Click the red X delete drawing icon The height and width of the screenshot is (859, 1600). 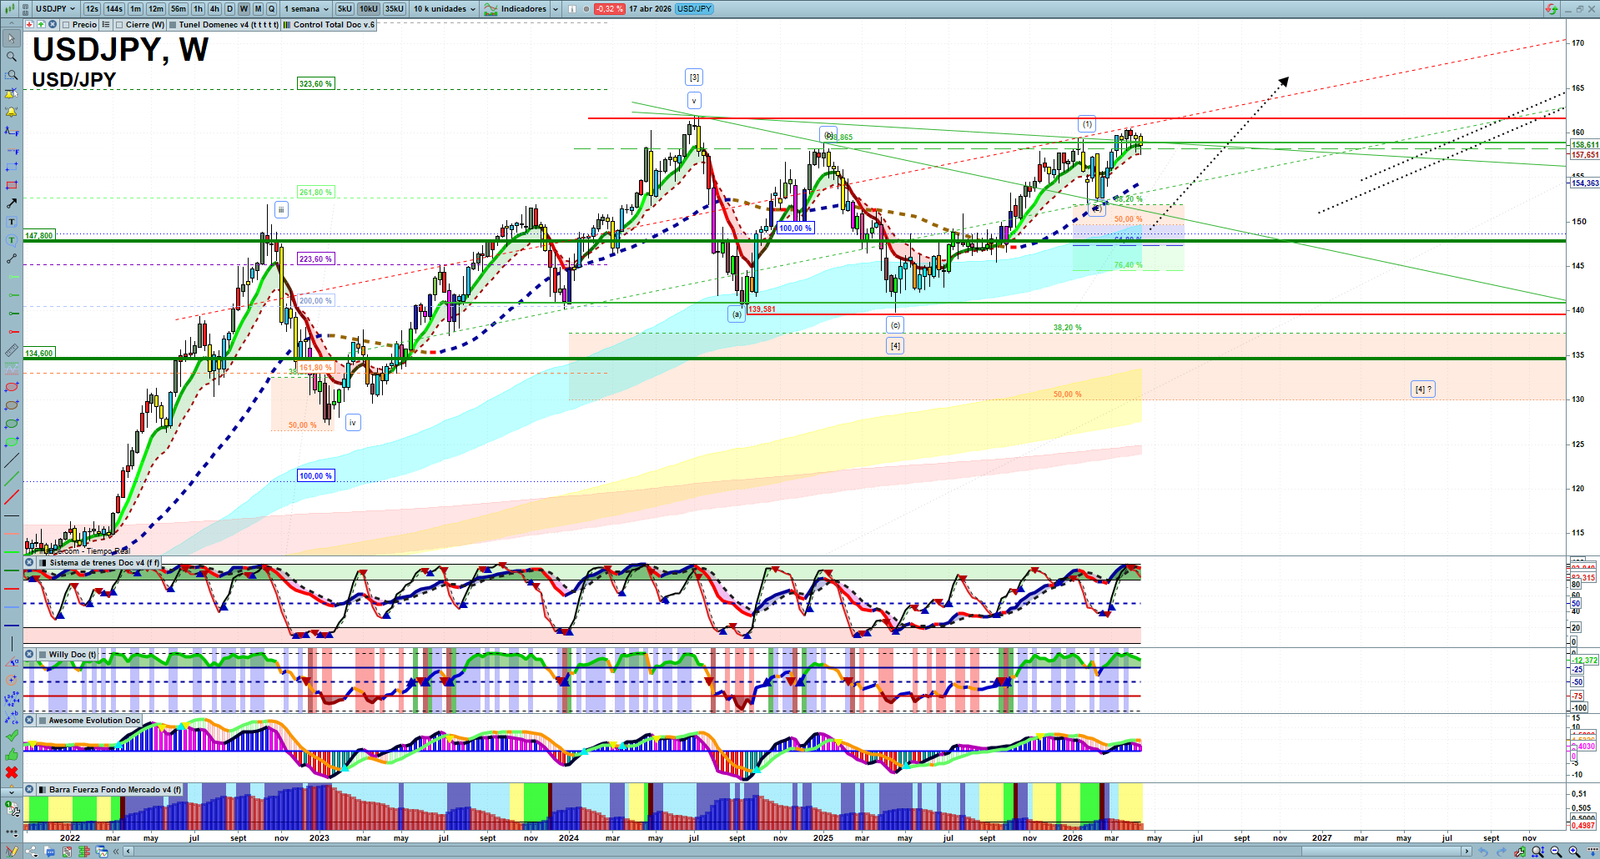click(11, 773)
